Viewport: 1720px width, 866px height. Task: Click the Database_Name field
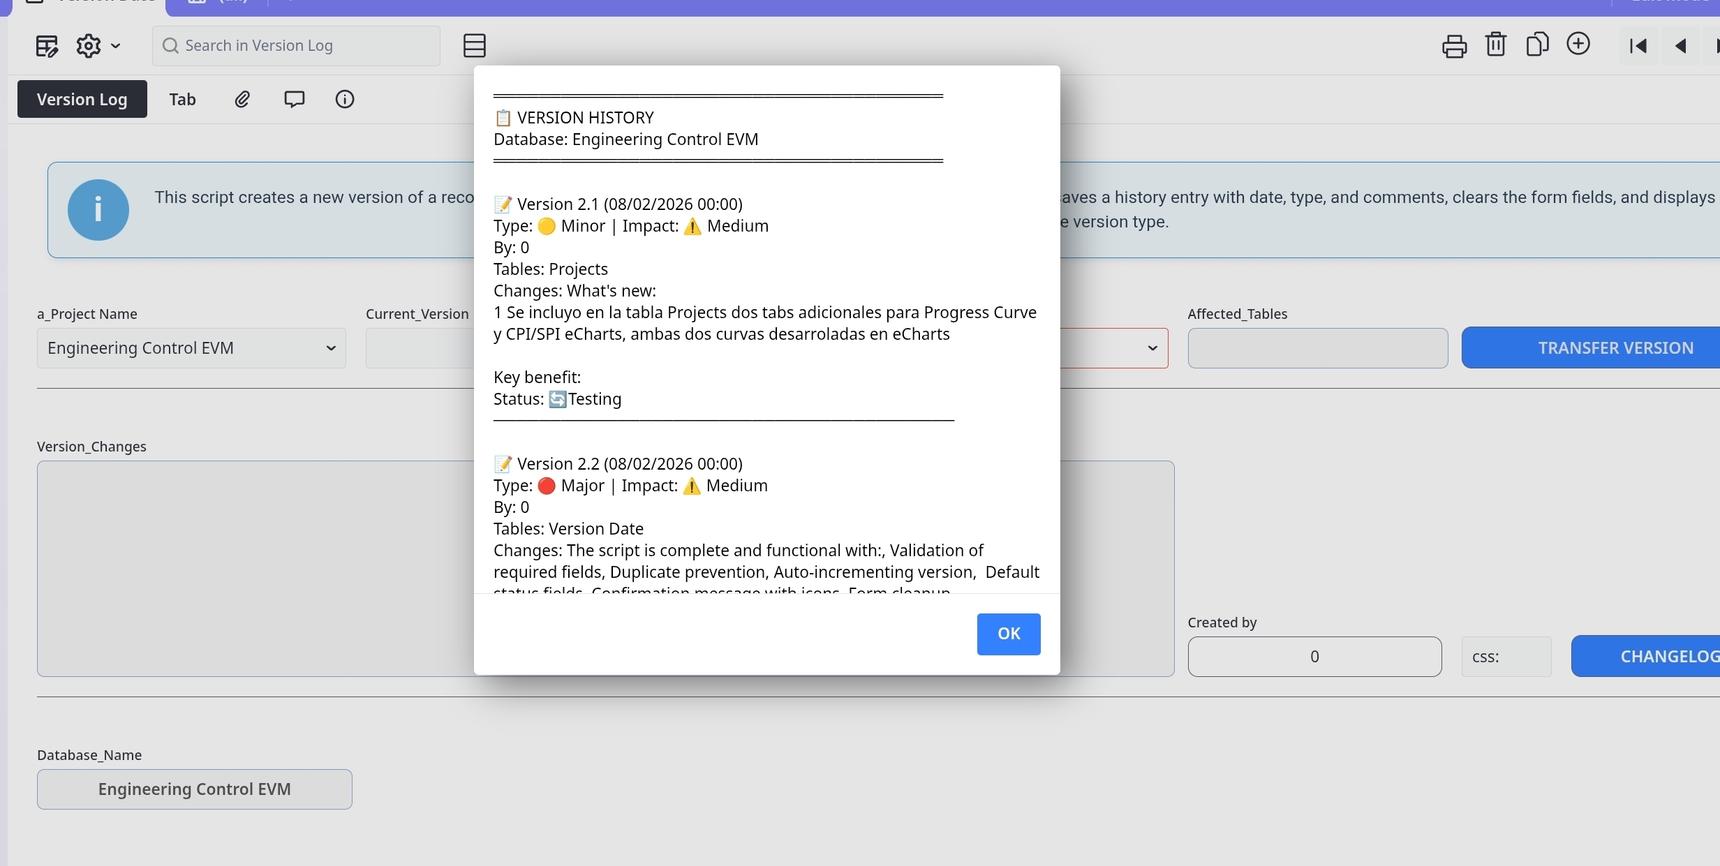[194, 789]
